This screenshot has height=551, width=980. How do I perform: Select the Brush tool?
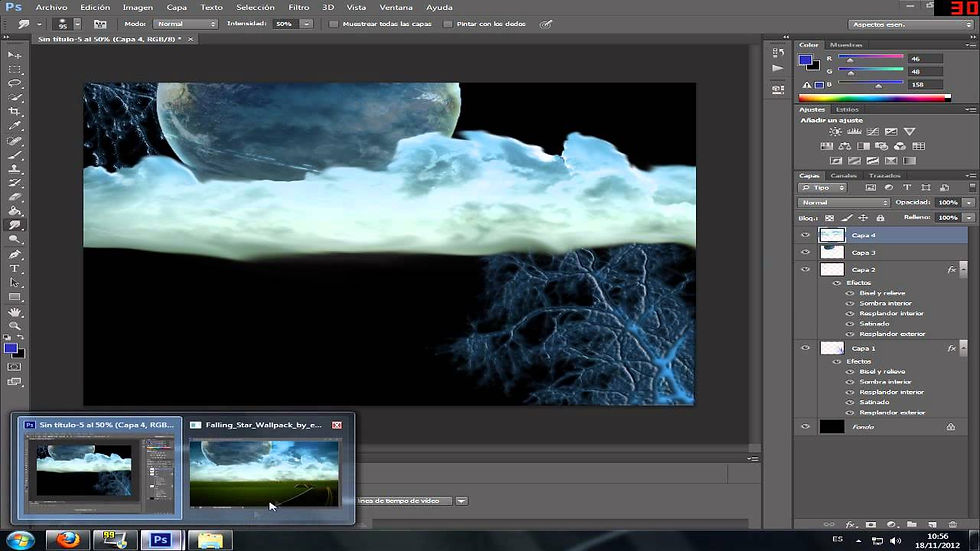(x=14, y=155)
